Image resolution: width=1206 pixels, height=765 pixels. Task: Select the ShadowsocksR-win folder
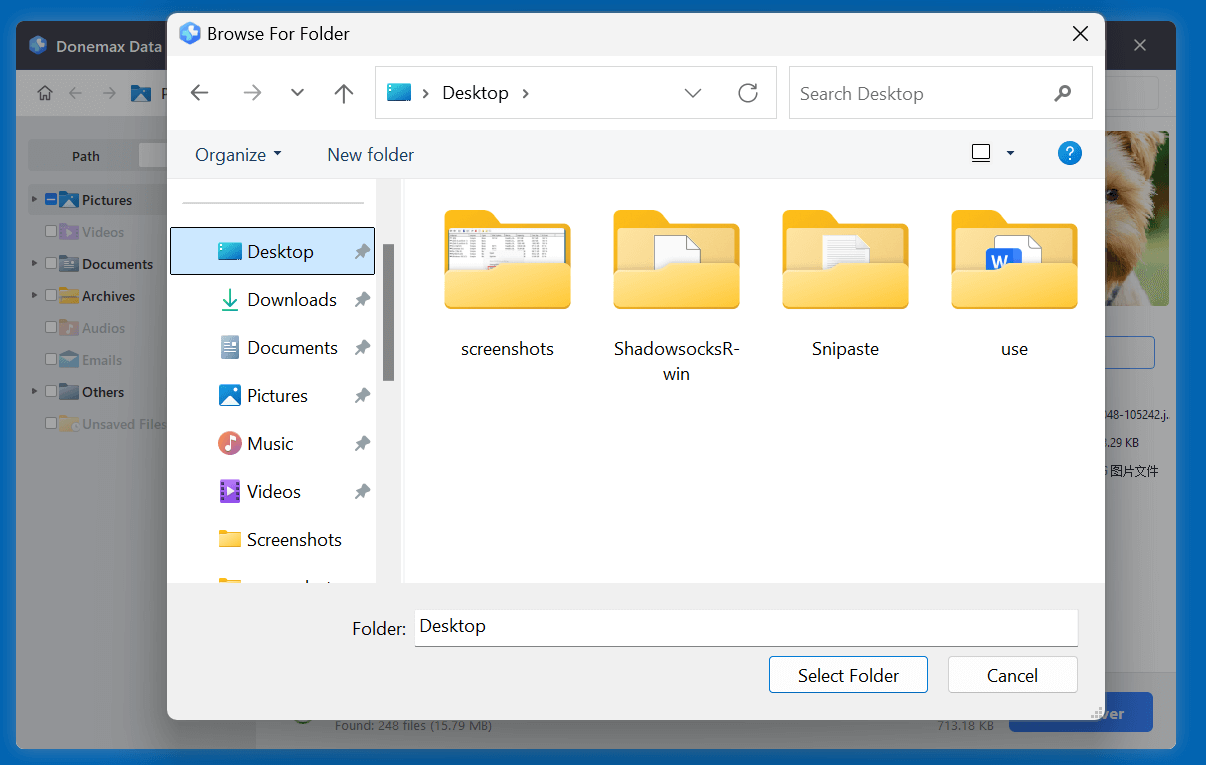pos(676,261)
